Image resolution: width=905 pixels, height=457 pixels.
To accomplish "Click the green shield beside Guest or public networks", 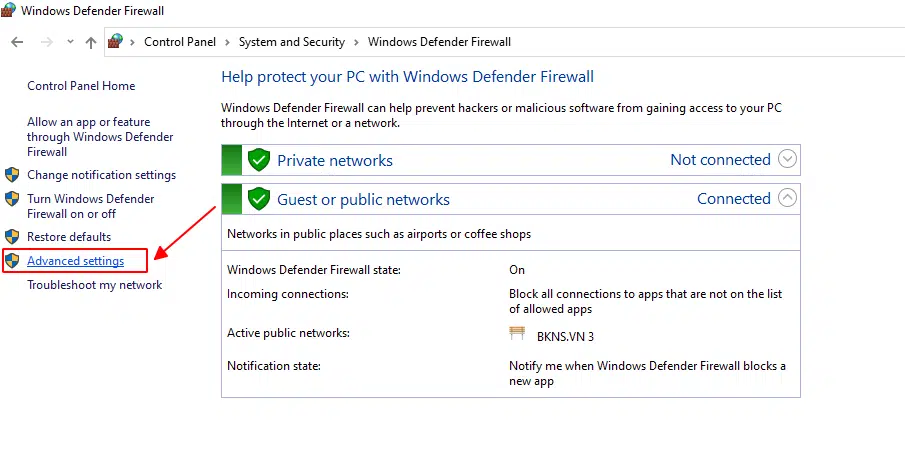I will click(259, 199).
